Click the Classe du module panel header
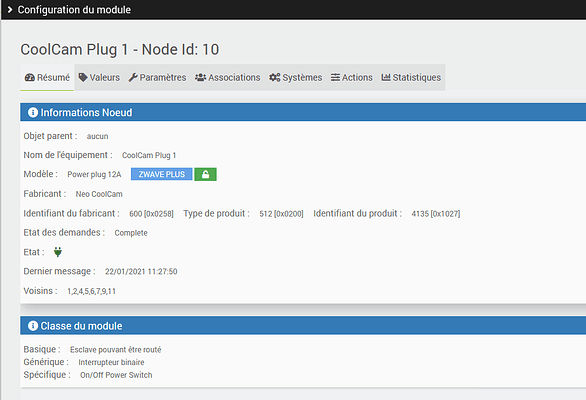 pyautogui.click(x=303, y=326)
